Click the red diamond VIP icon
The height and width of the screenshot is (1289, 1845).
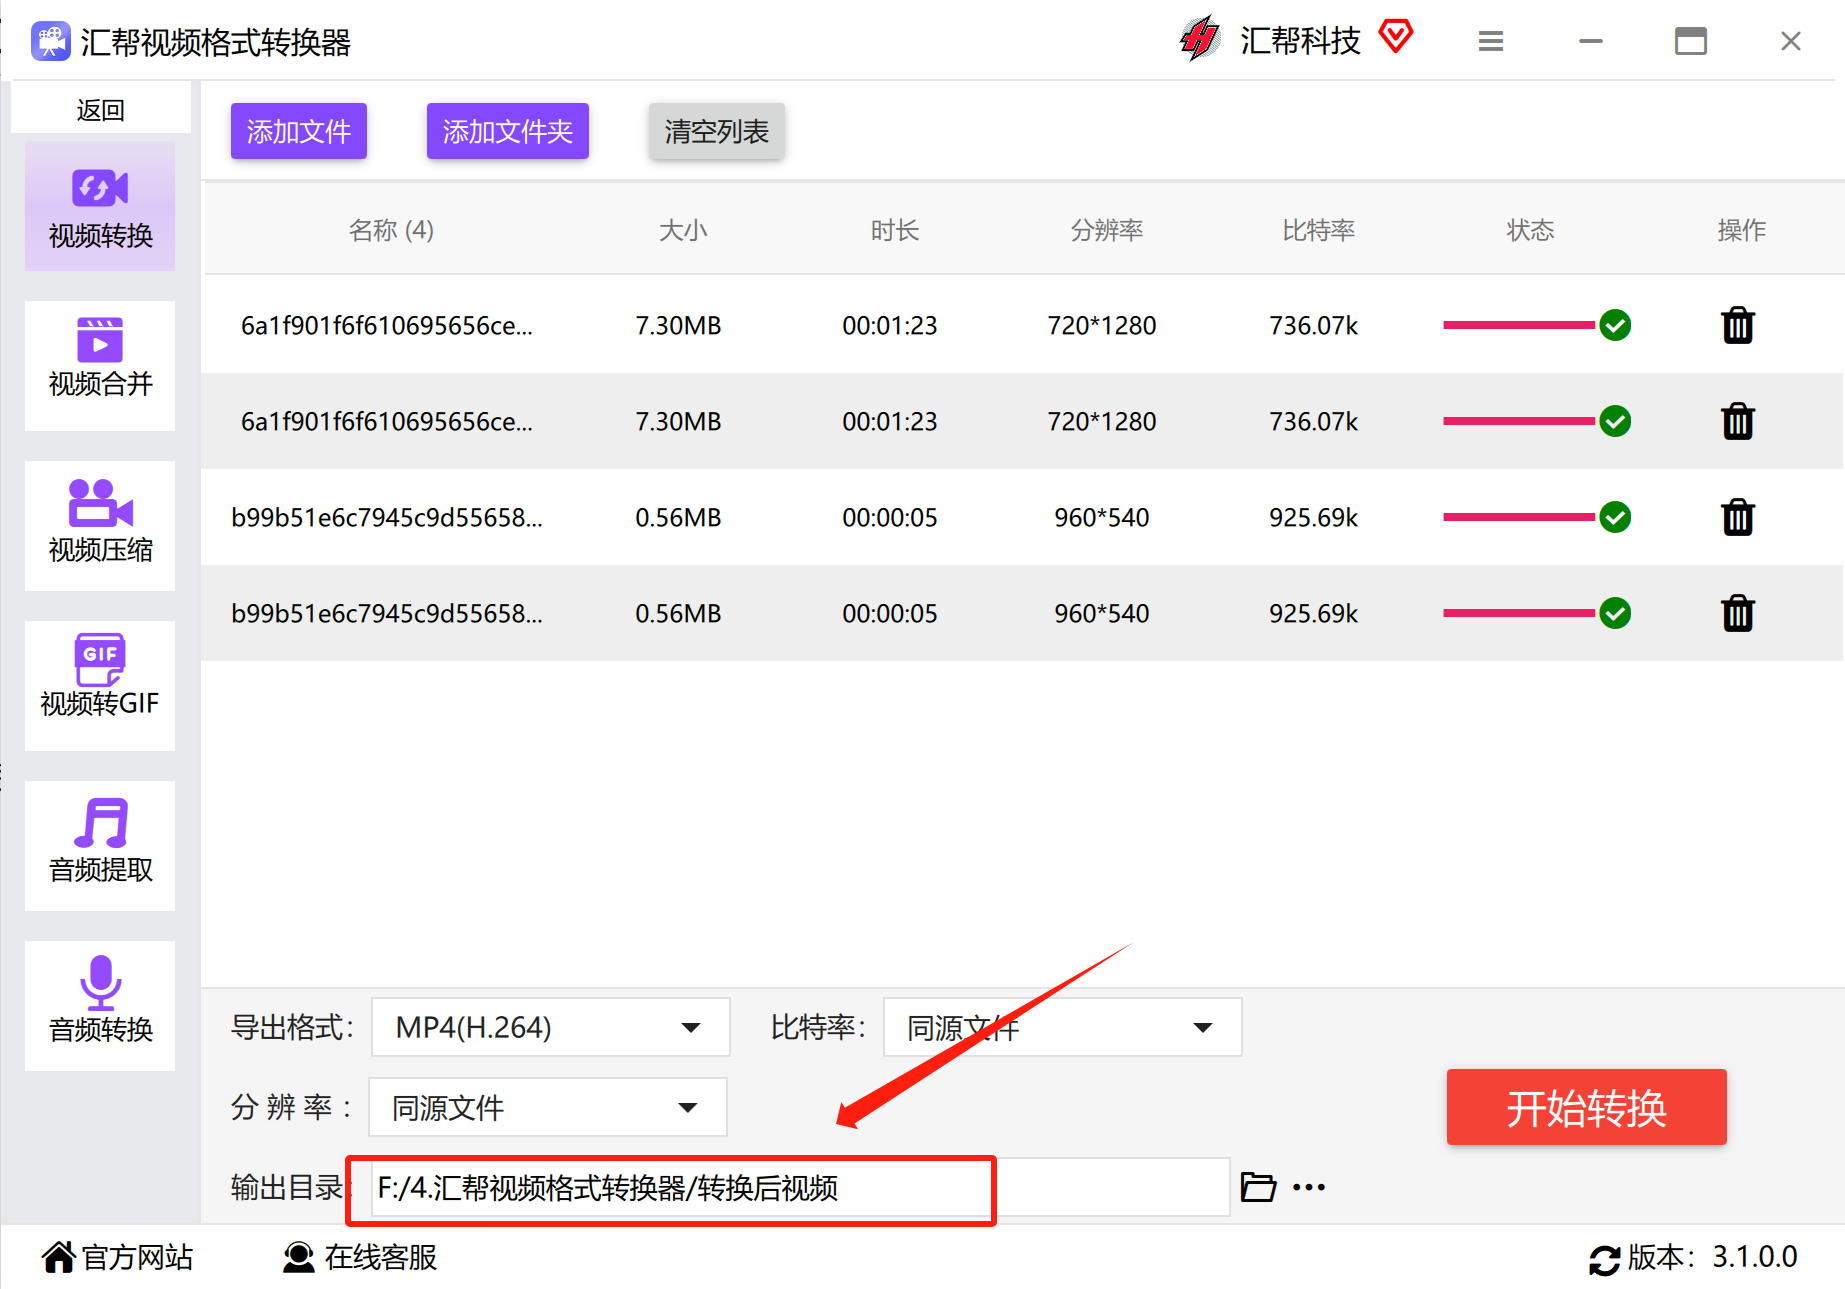tap(1396, 37)
